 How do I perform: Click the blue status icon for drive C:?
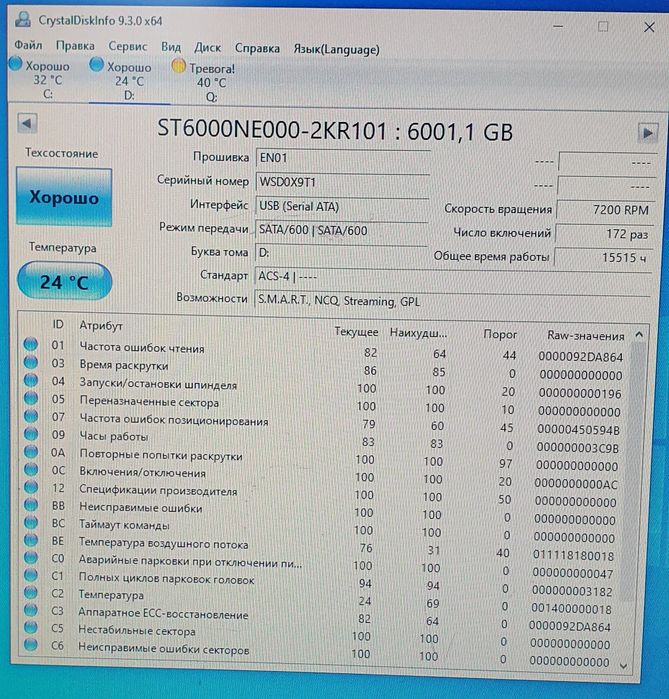tap(16, 64)
